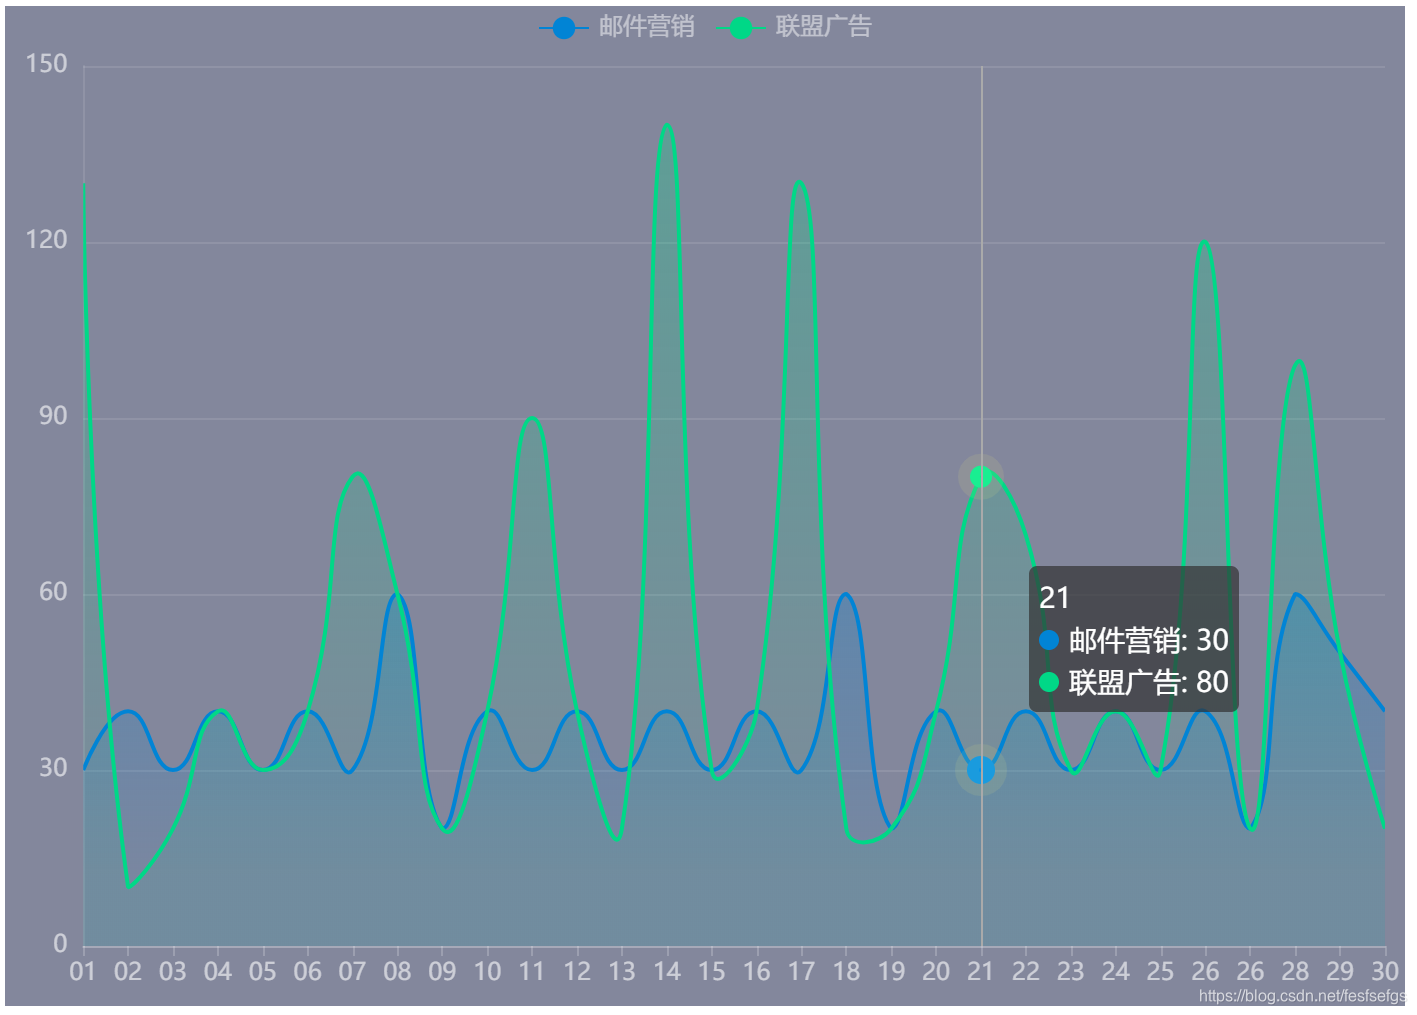Click x-axis label 16

pyautogui.click(x=757, y=971)
